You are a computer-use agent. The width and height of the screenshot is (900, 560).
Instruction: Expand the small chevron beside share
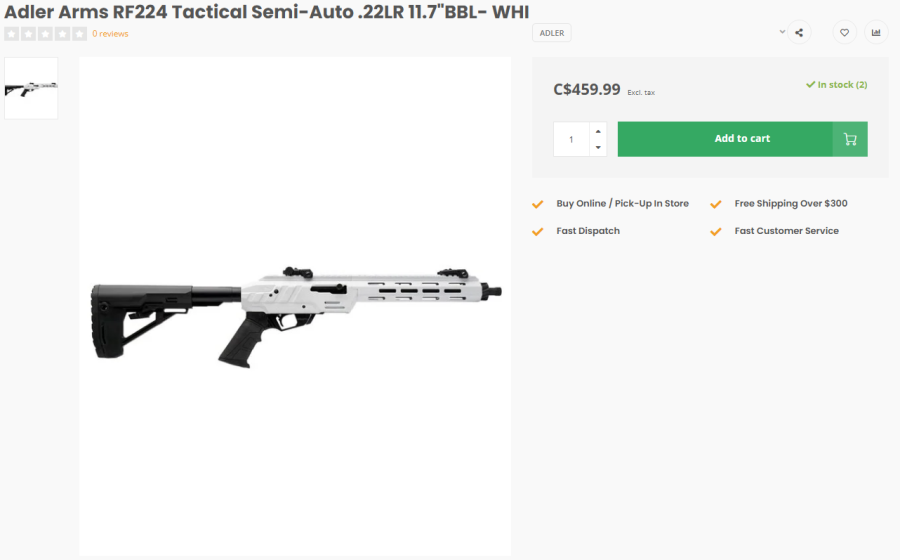pyautogui.click(x=782, y=32)
